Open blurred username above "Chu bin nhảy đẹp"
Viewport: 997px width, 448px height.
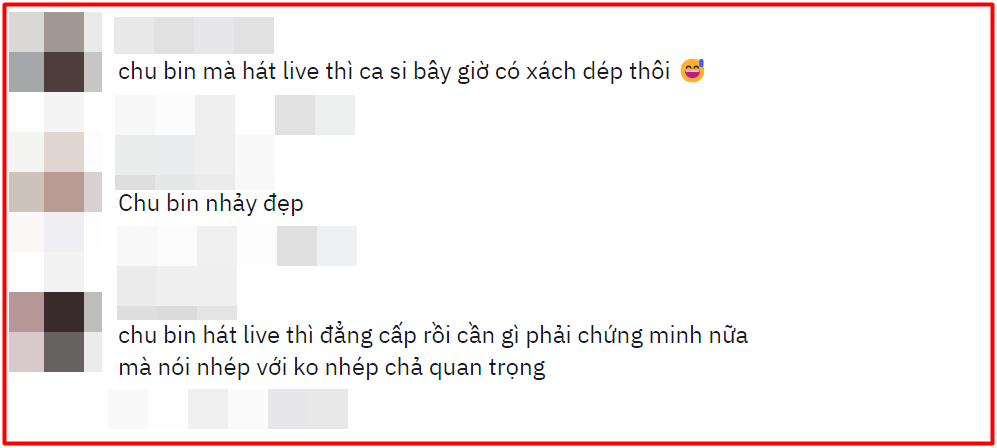[x=195, y=162]
